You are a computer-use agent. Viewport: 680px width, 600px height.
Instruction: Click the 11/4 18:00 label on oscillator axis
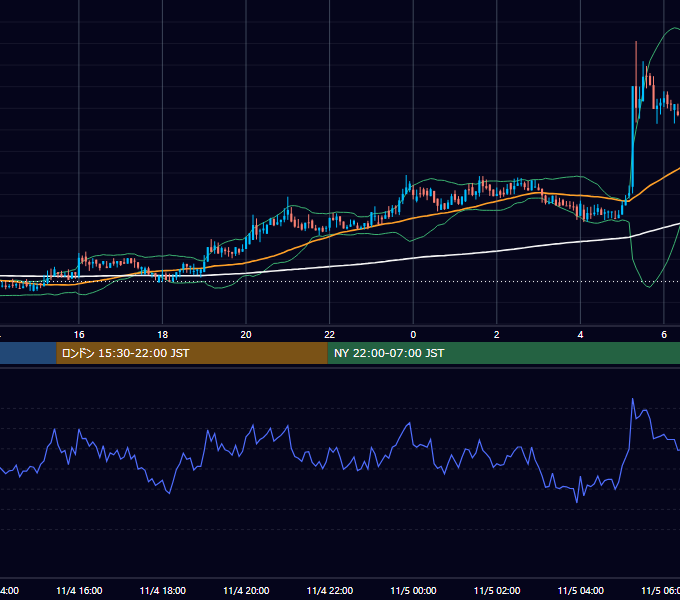163,590
